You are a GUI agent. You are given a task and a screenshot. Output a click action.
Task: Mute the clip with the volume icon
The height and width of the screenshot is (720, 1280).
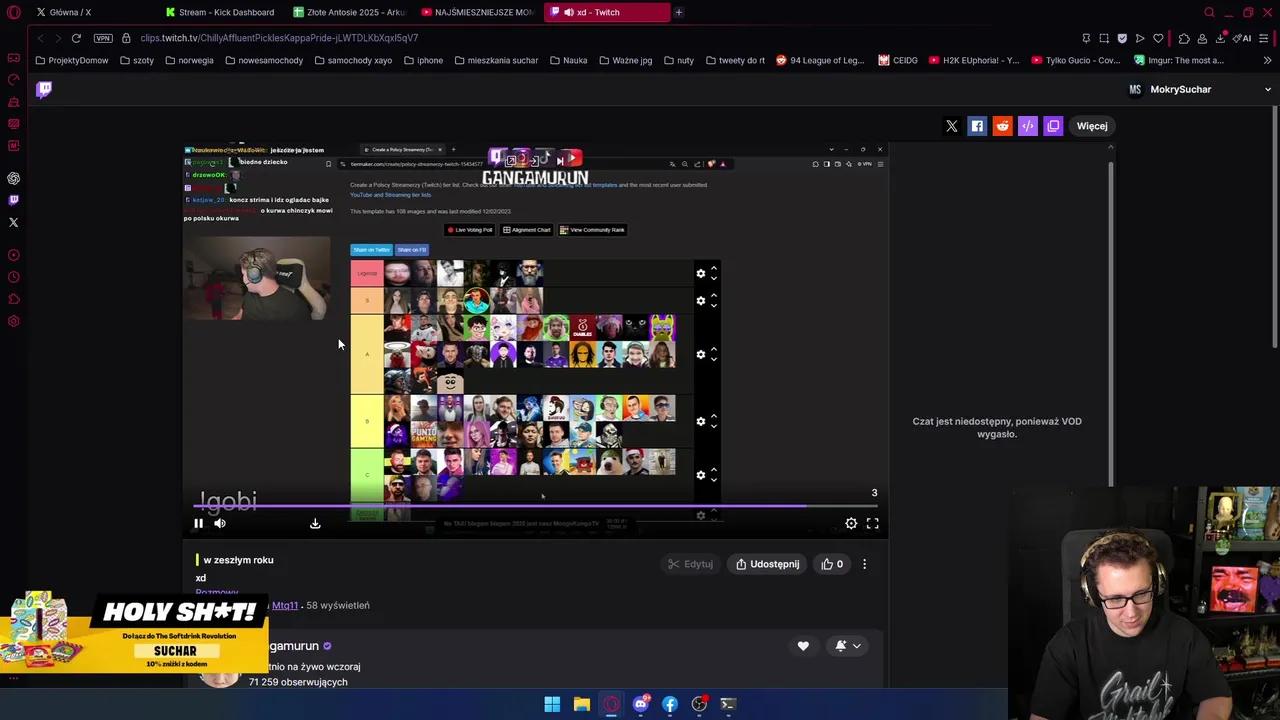coord(220,523)
